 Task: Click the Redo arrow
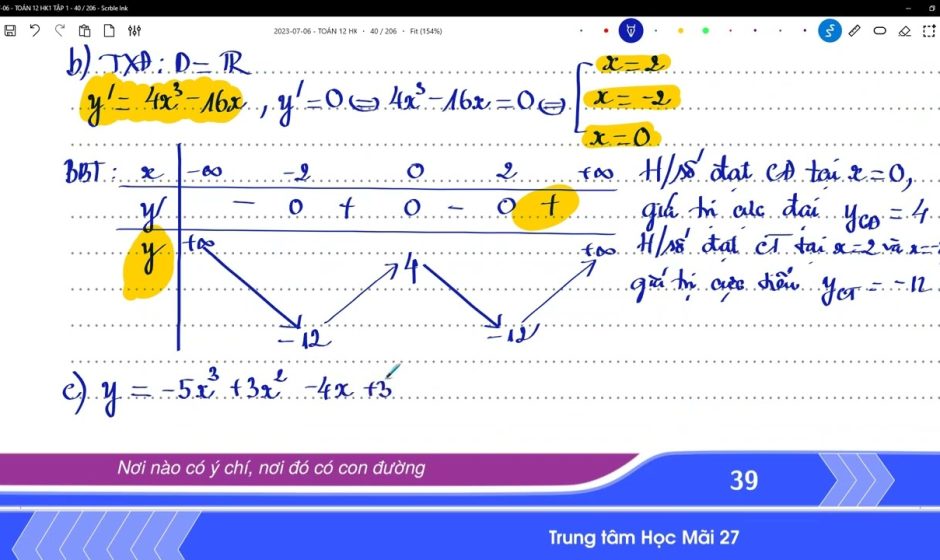click(59, 31)
